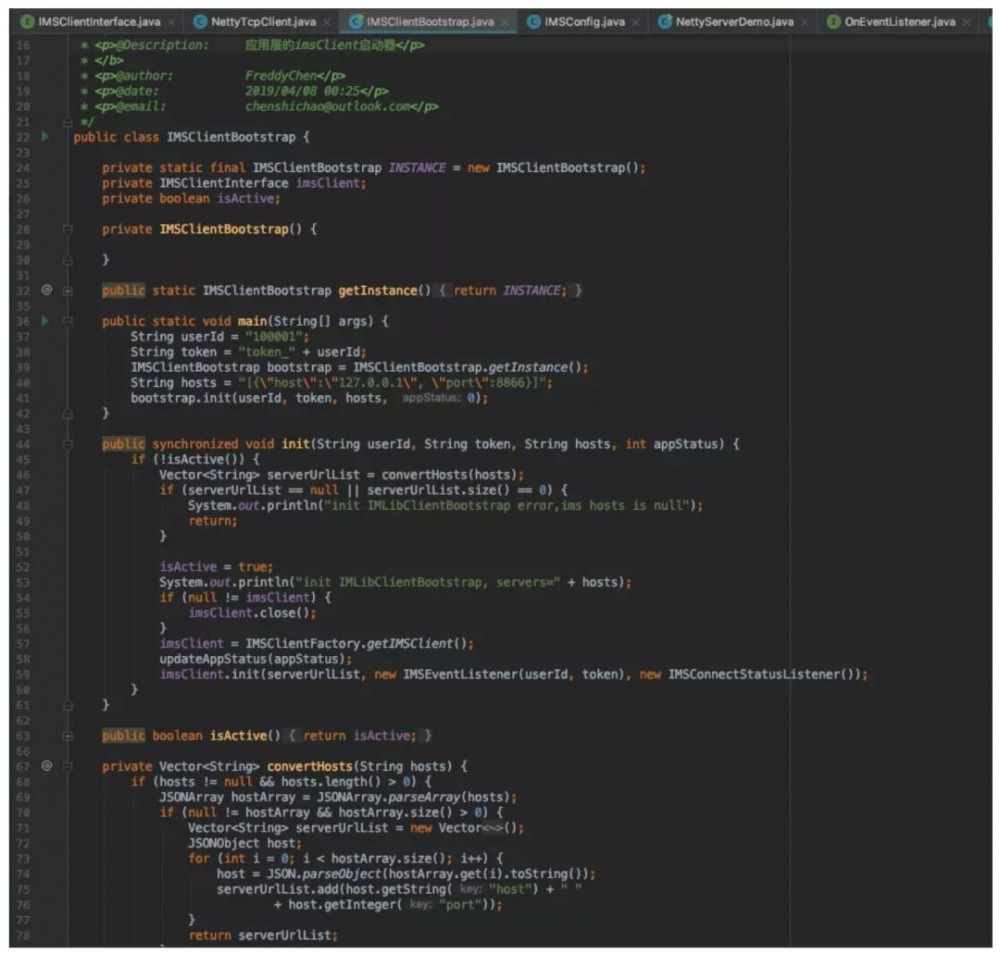1000x953 pixels.
Task: Click the gutter annotation icon beside convertHosts
Action: click(x=47, y=765)
